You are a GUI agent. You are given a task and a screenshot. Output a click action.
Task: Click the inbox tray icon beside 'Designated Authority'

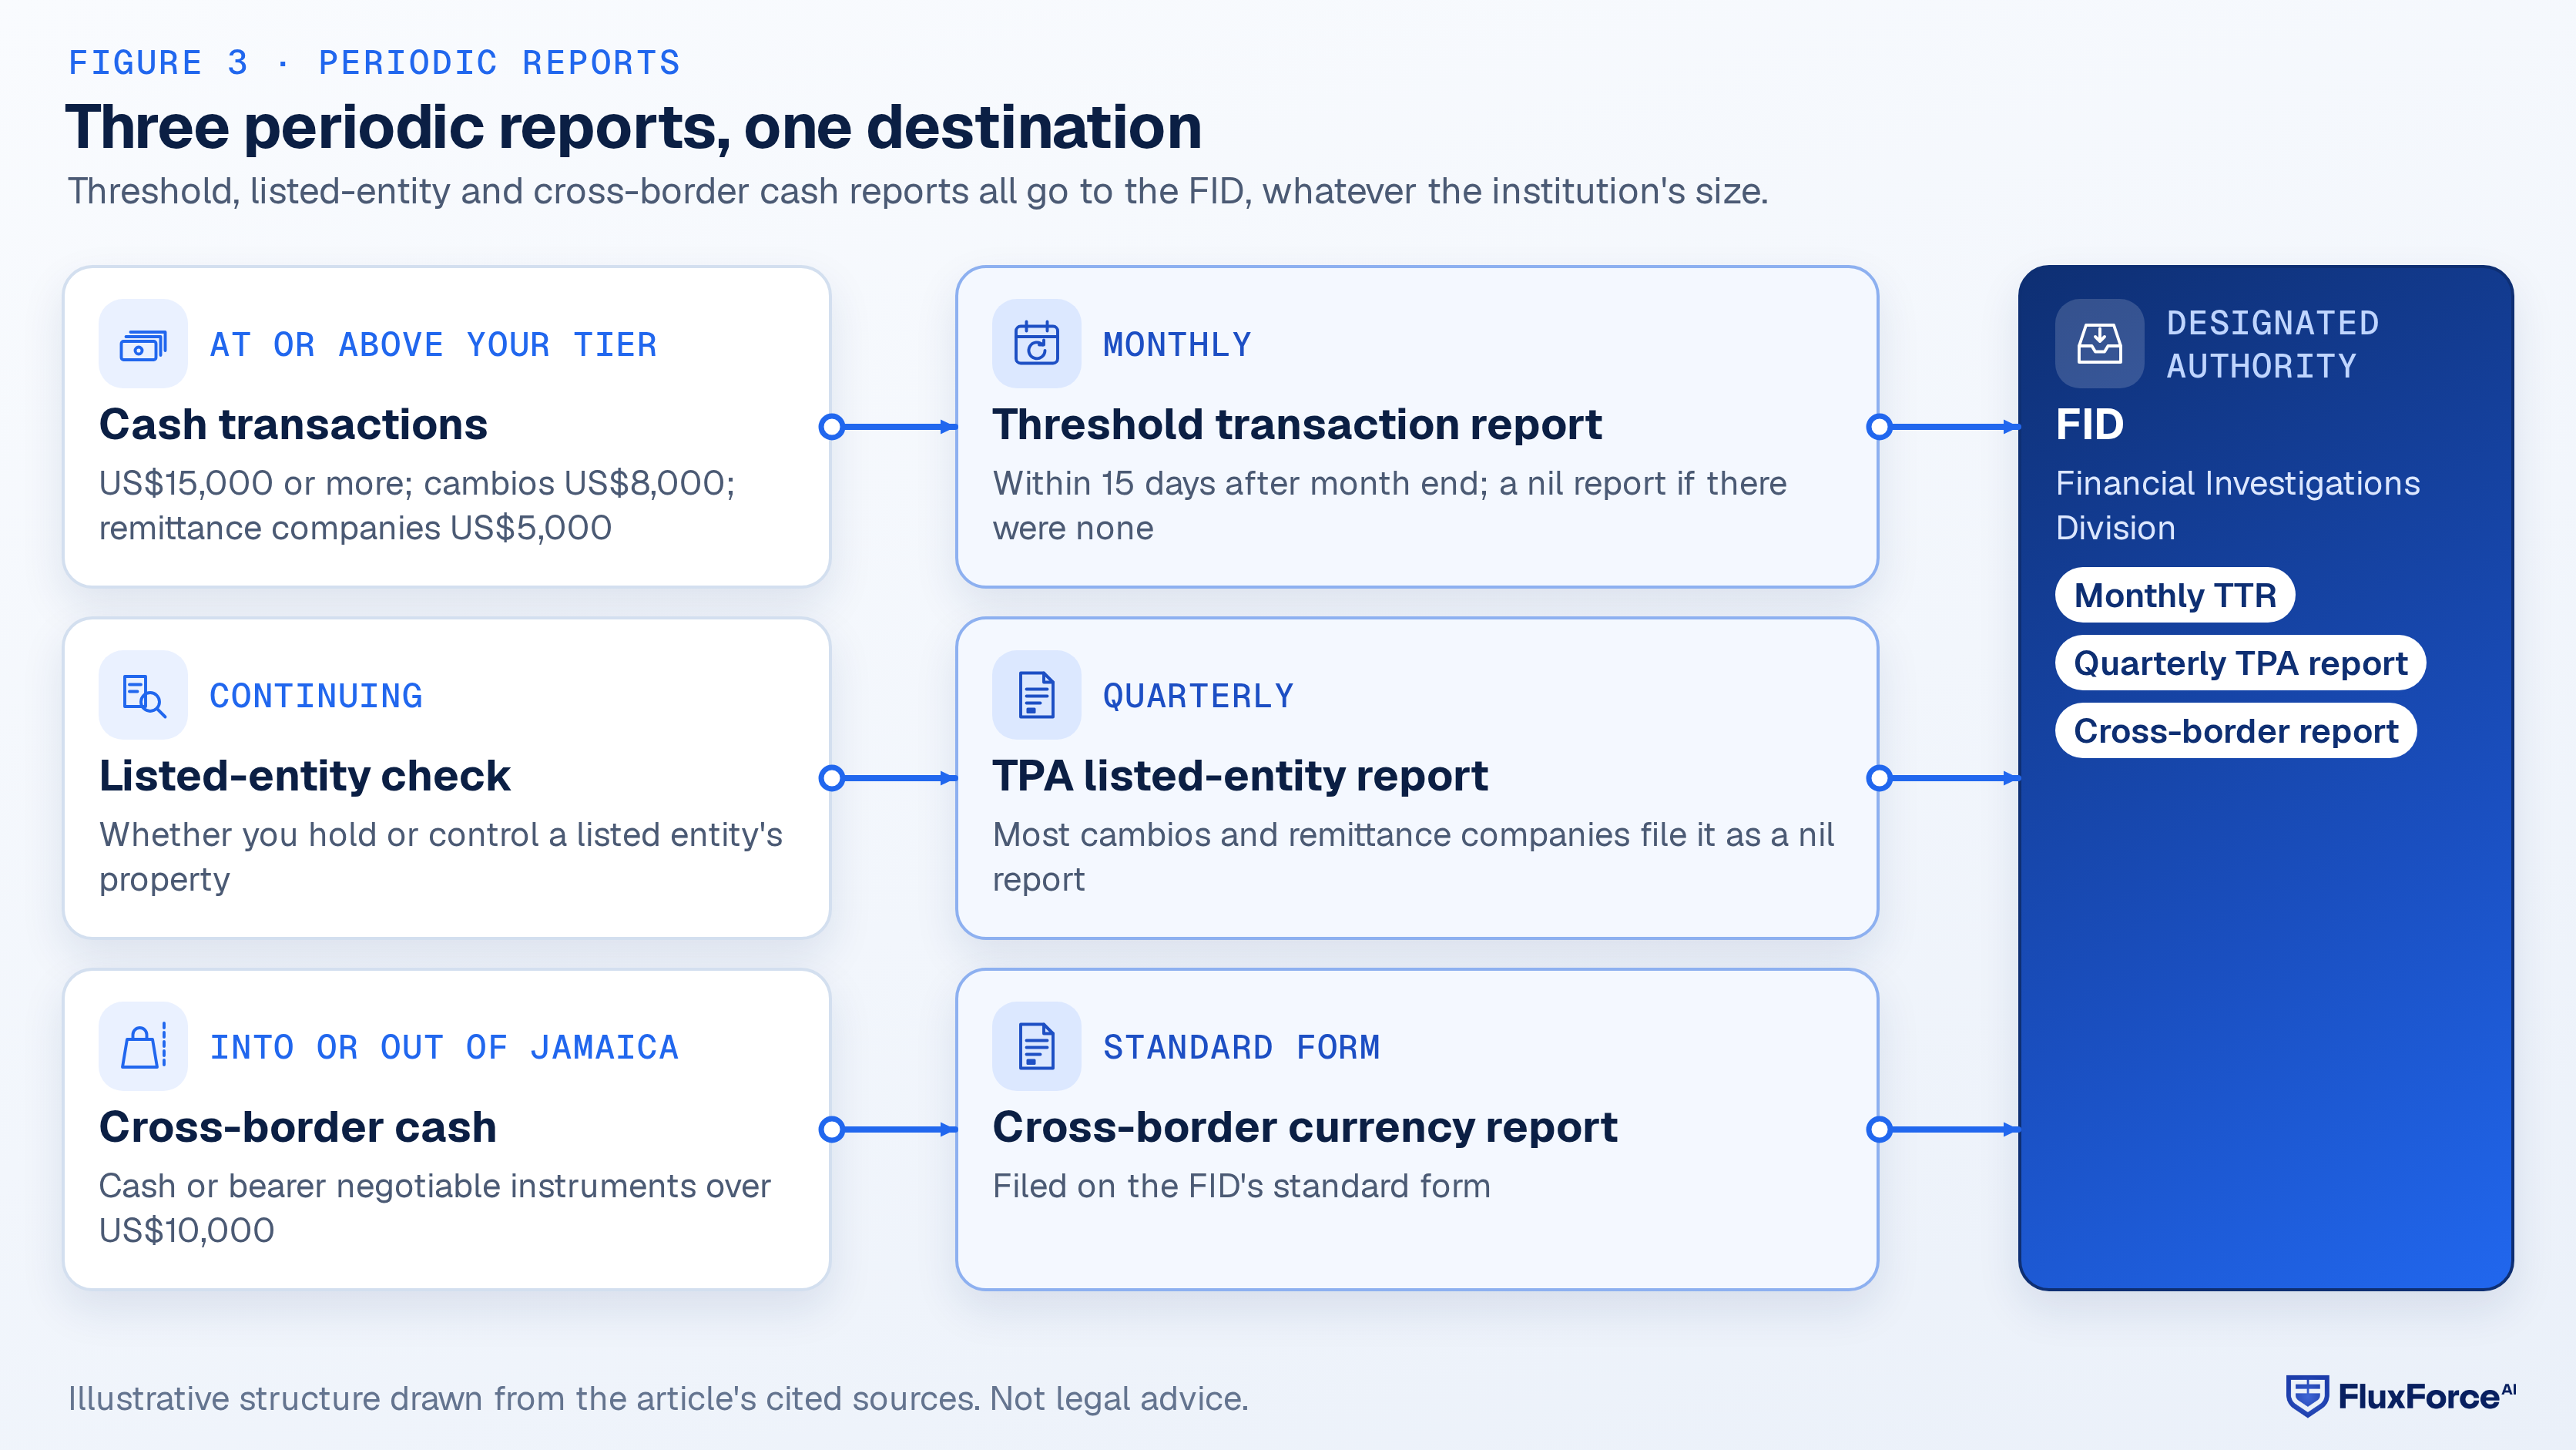tap(2099, 344)
